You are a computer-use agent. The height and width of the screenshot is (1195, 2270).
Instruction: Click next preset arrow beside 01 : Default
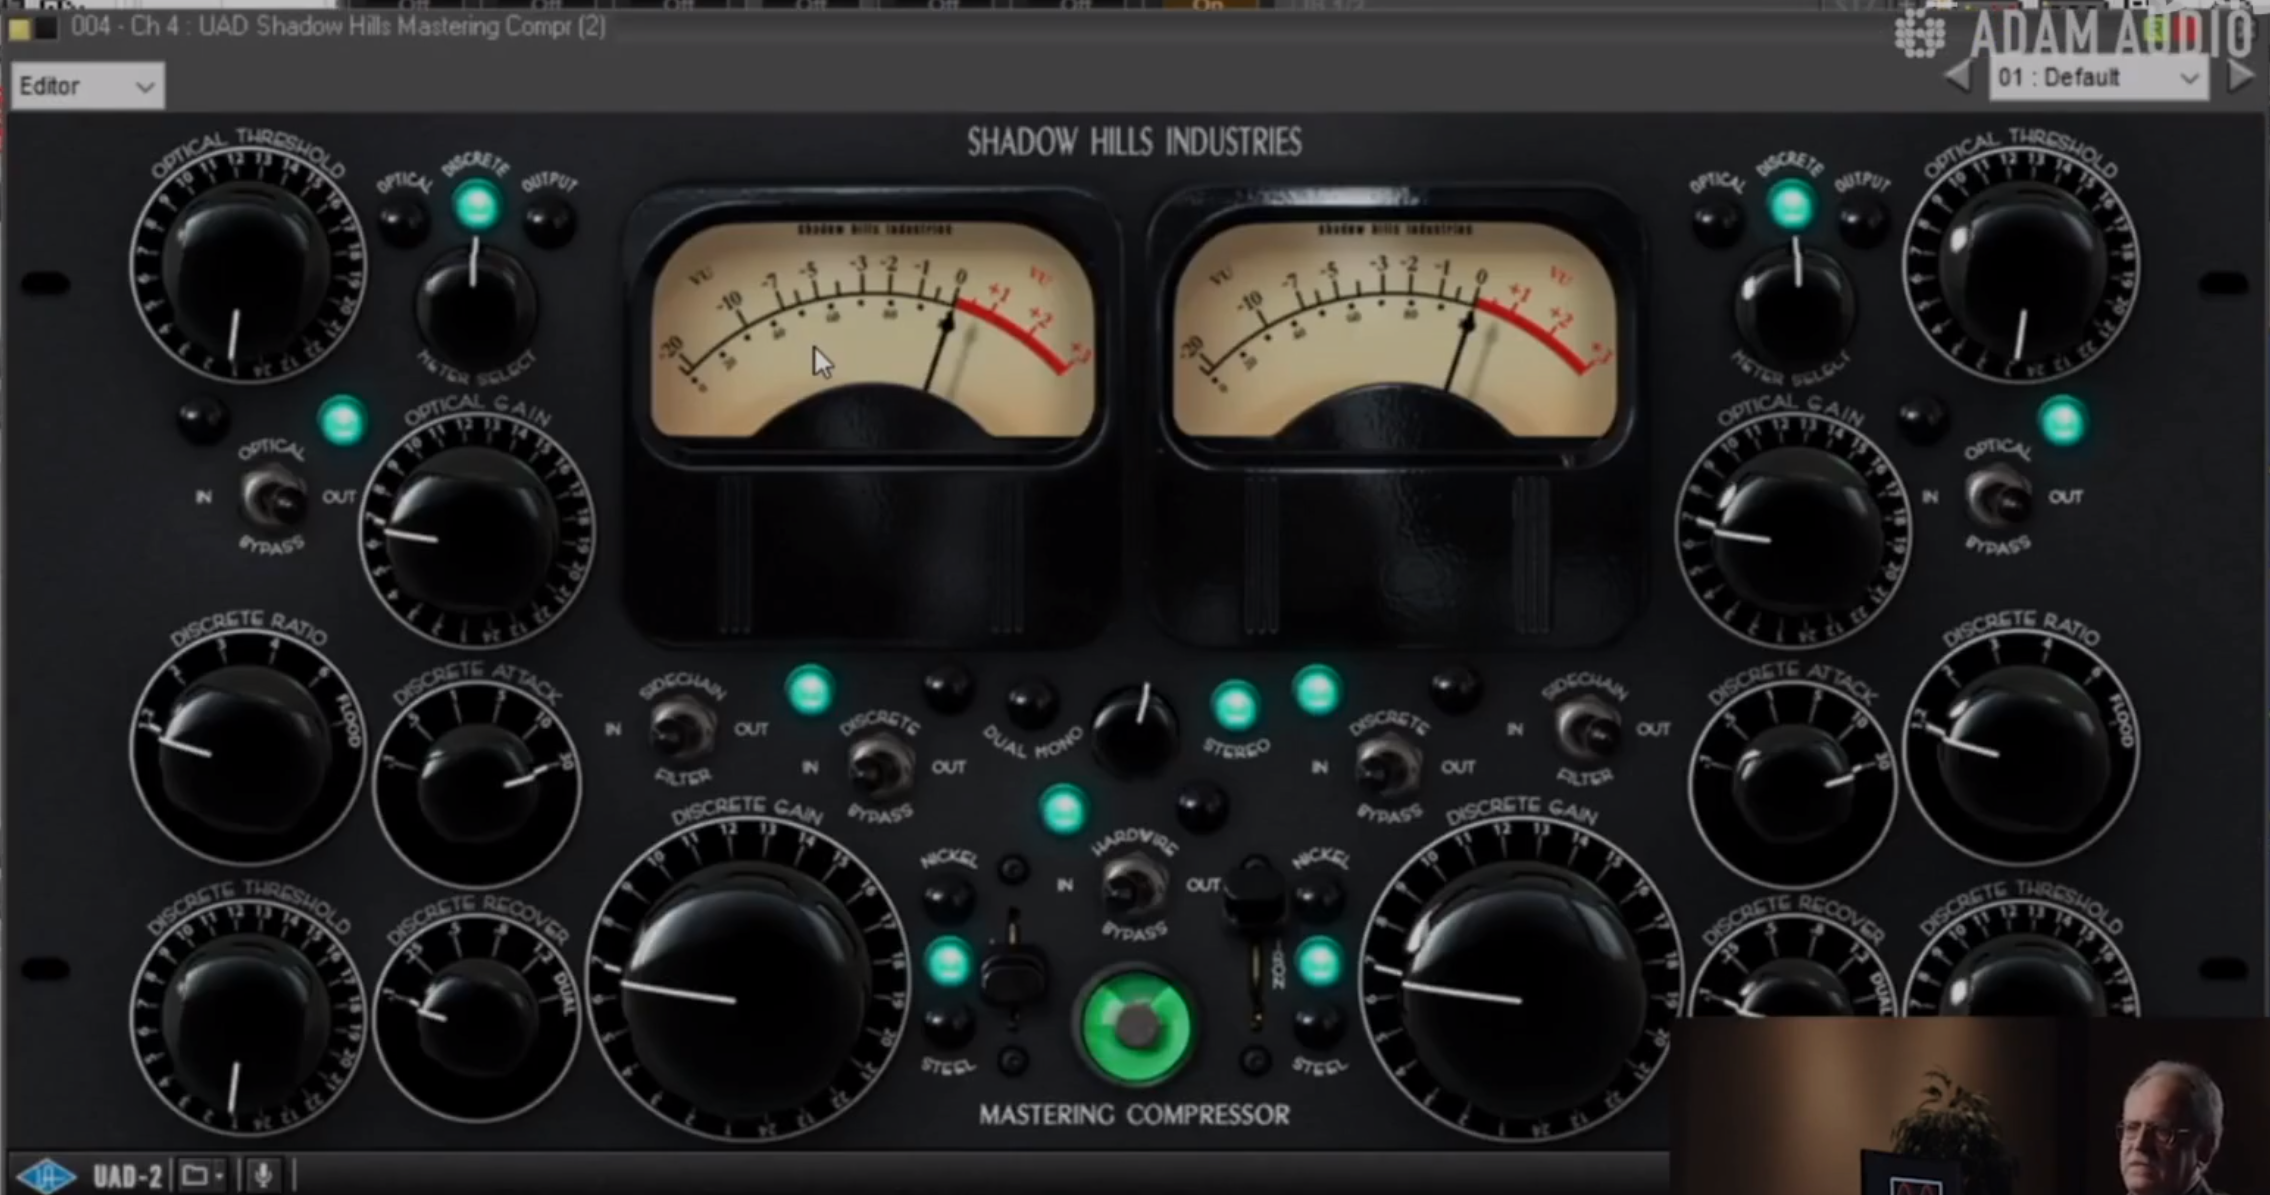pos(2242,77)
